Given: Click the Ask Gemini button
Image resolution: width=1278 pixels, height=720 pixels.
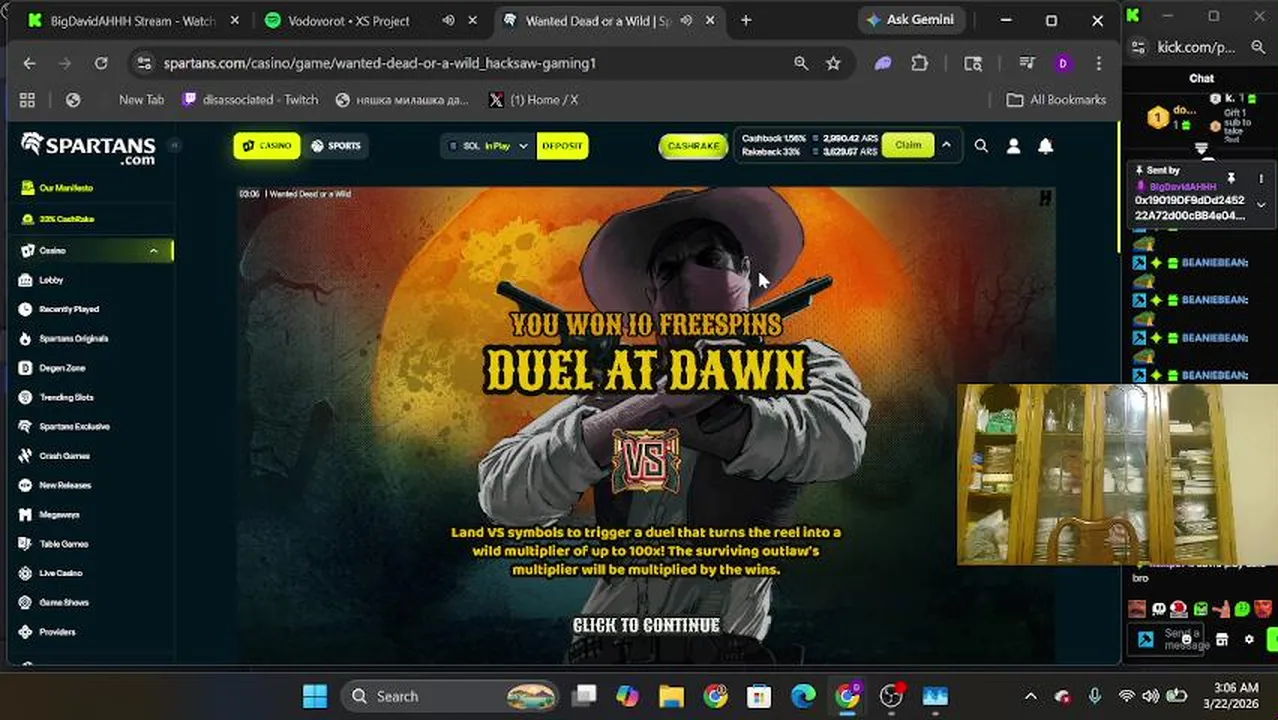Looking at the screenshot, I should click(910, 20).
